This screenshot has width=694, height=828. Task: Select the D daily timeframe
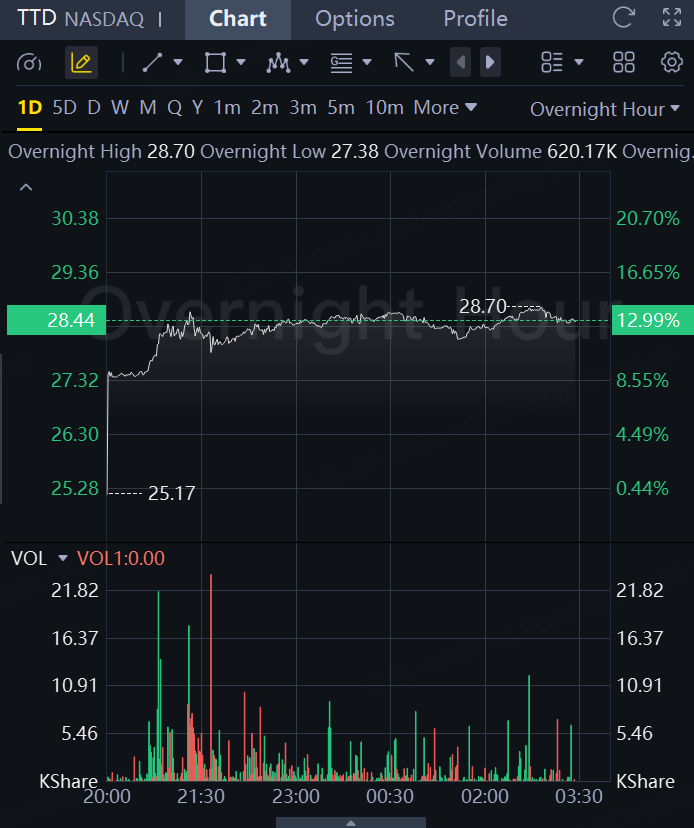pyautogui.click(x=93, y=108)
